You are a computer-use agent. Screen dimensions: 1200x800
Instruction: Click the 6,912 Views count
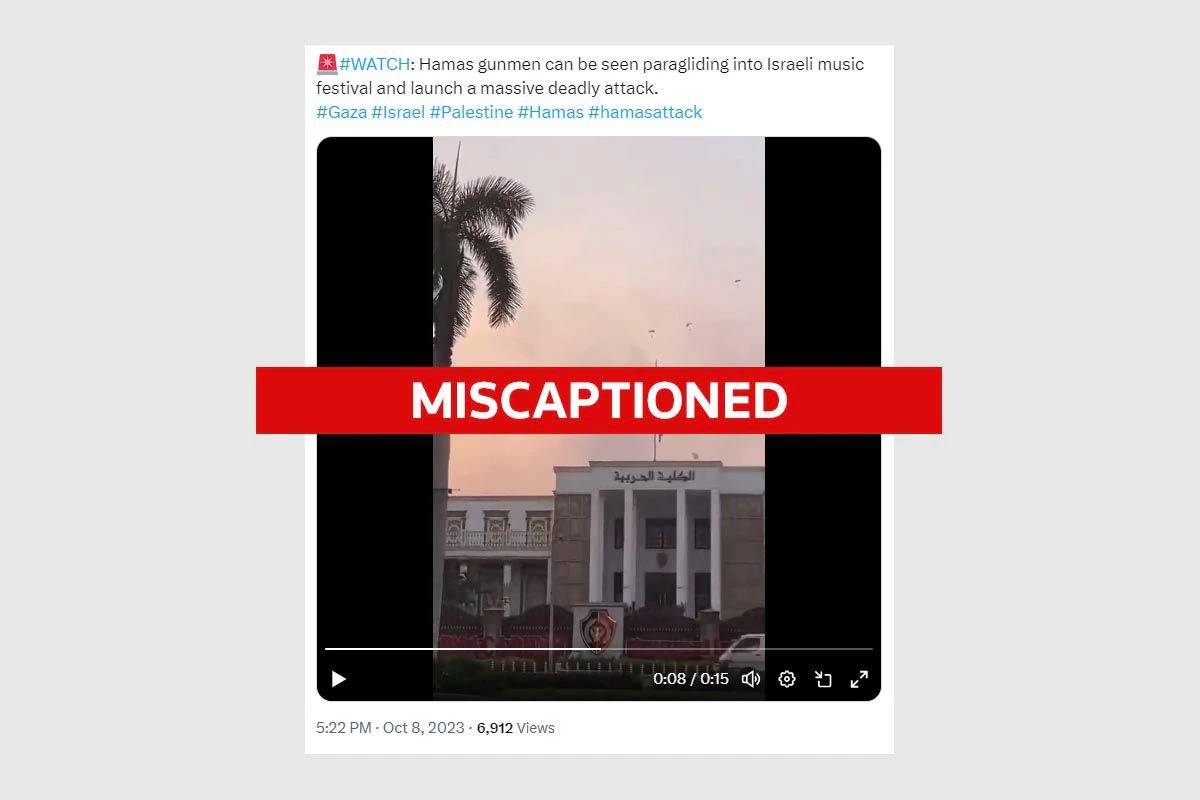(515, 728)
